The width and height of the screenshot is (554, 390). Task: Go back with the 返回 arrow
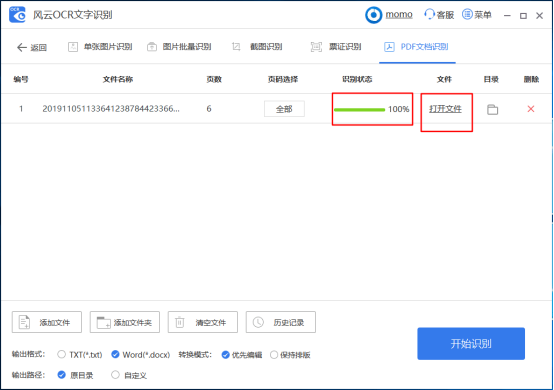click(x=31, y=47)
